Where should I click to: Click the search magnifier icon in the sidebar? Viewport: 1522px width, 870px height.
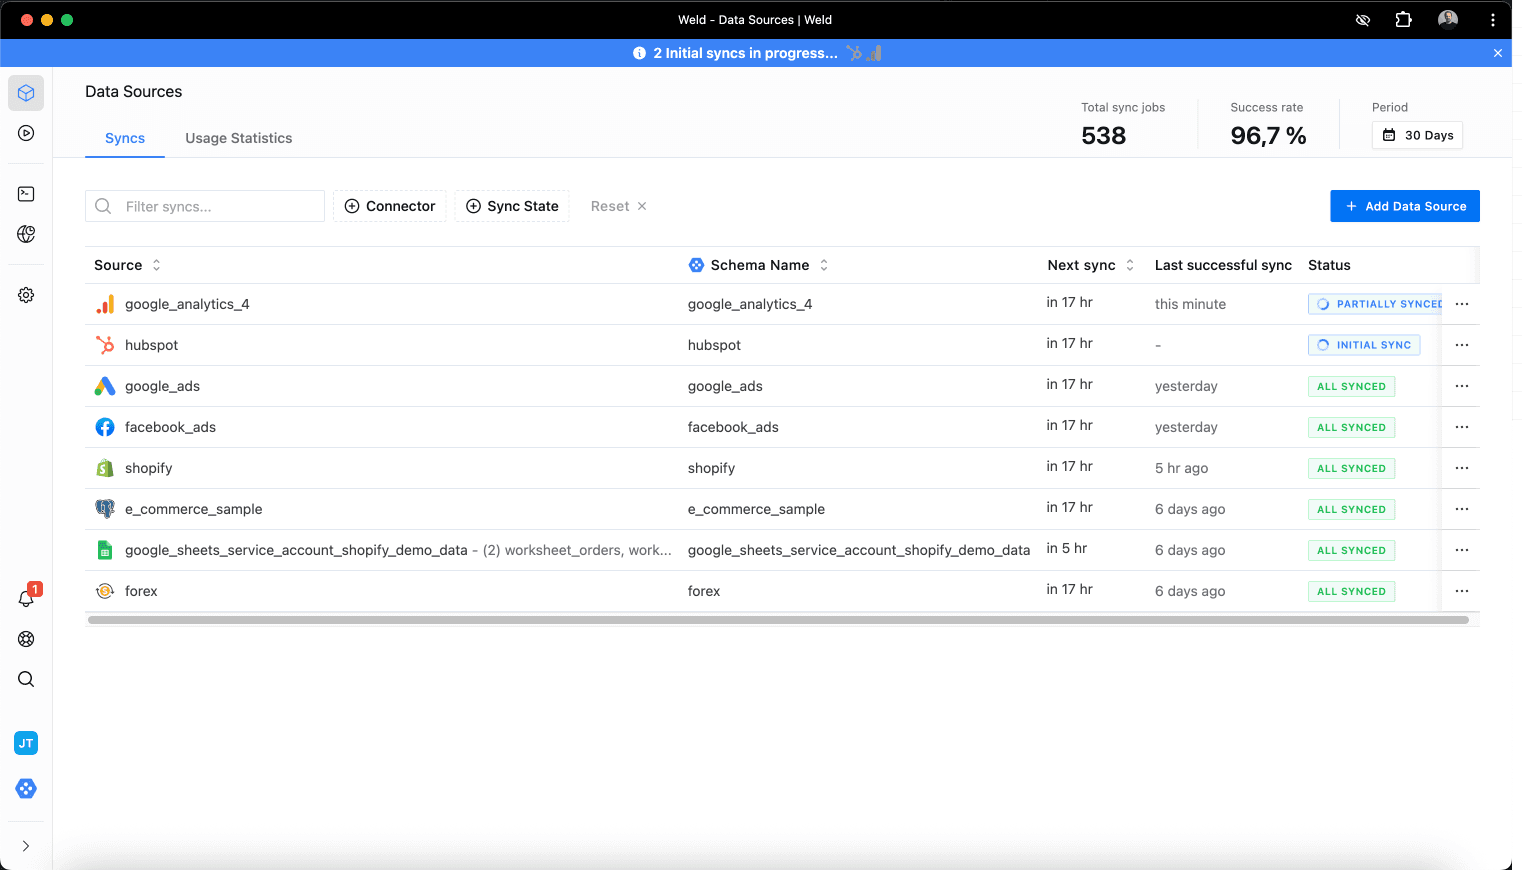[25, 679]
